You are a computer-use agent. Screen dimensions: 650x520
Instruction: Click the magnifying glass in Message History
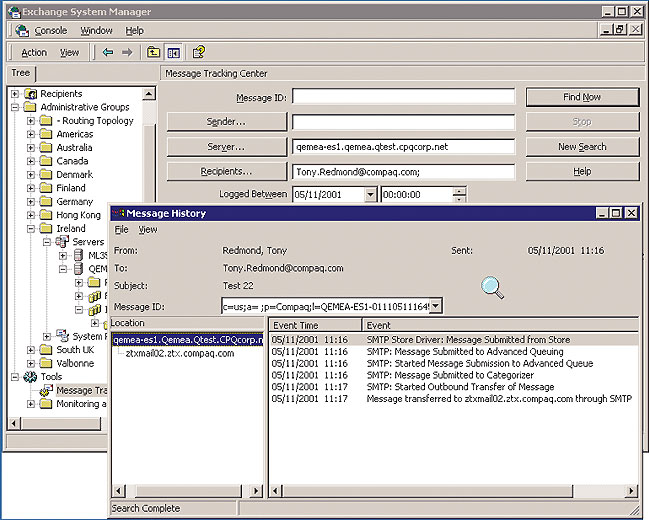pos(493,288)
